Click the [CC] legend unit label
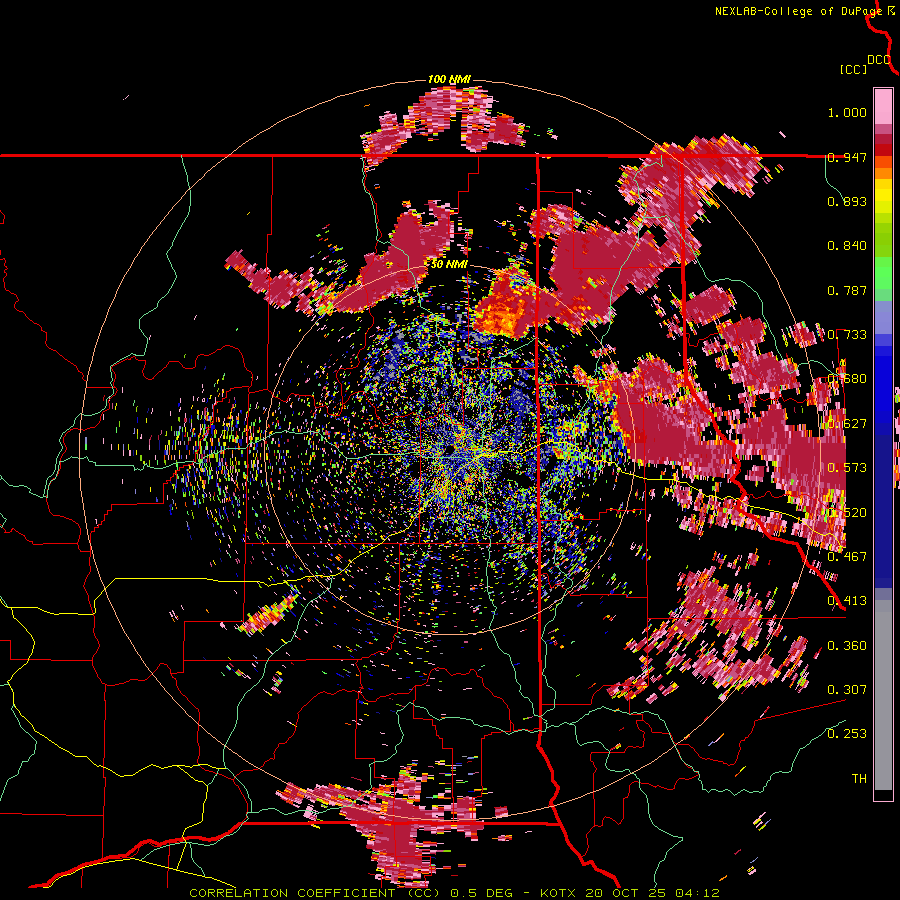The width and height of the screenshot is (900, 900). tap(853, 69)
